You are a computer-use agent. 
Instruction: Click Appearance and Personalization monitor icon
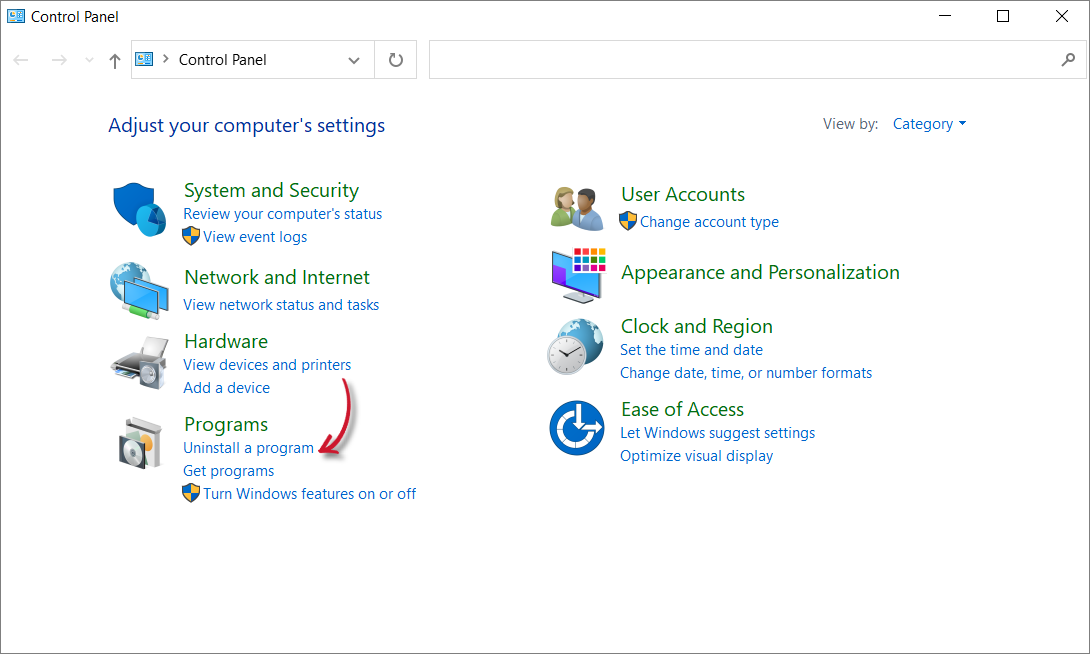coord(578,275)
